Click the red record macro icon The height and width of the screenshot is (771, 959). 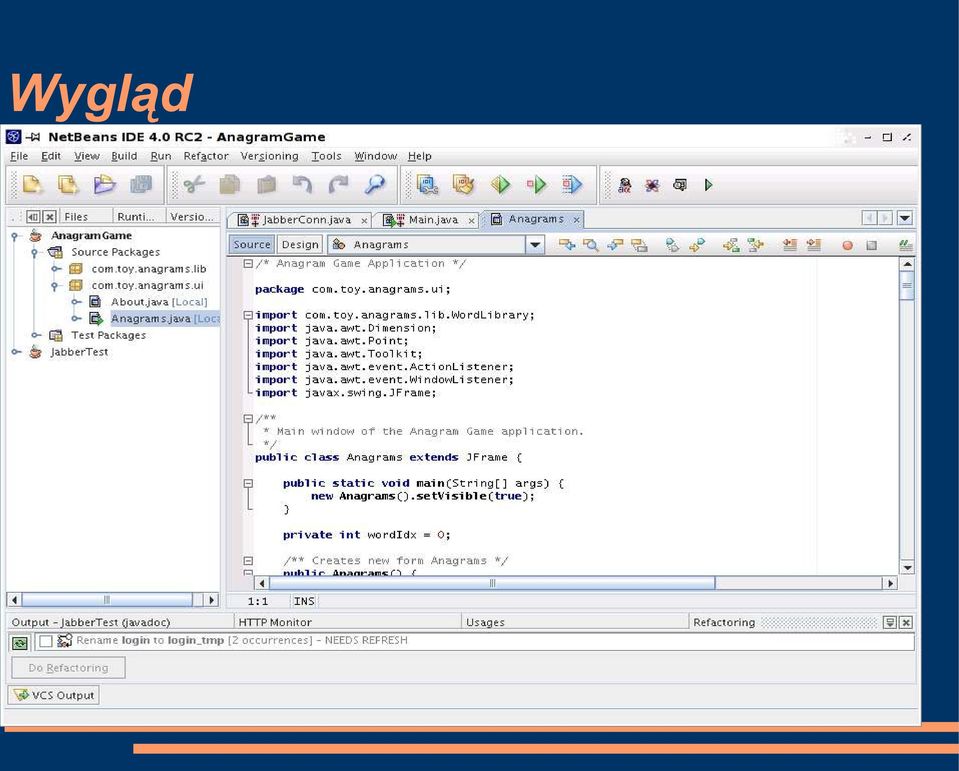coord(847,245)
